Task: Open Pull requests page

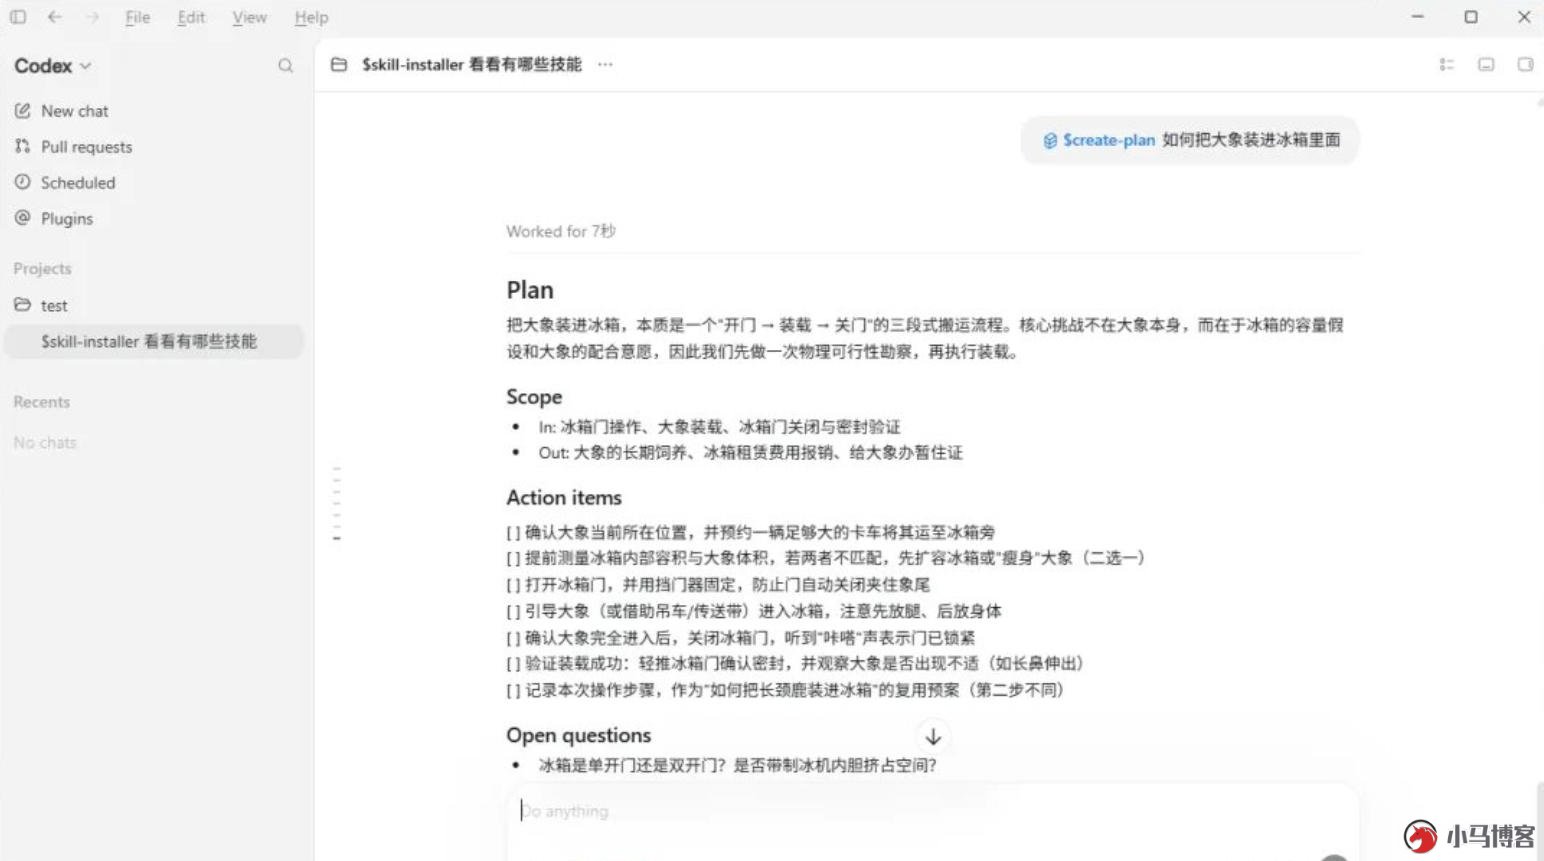Action: pyautogui.click(x=73, y=147)
